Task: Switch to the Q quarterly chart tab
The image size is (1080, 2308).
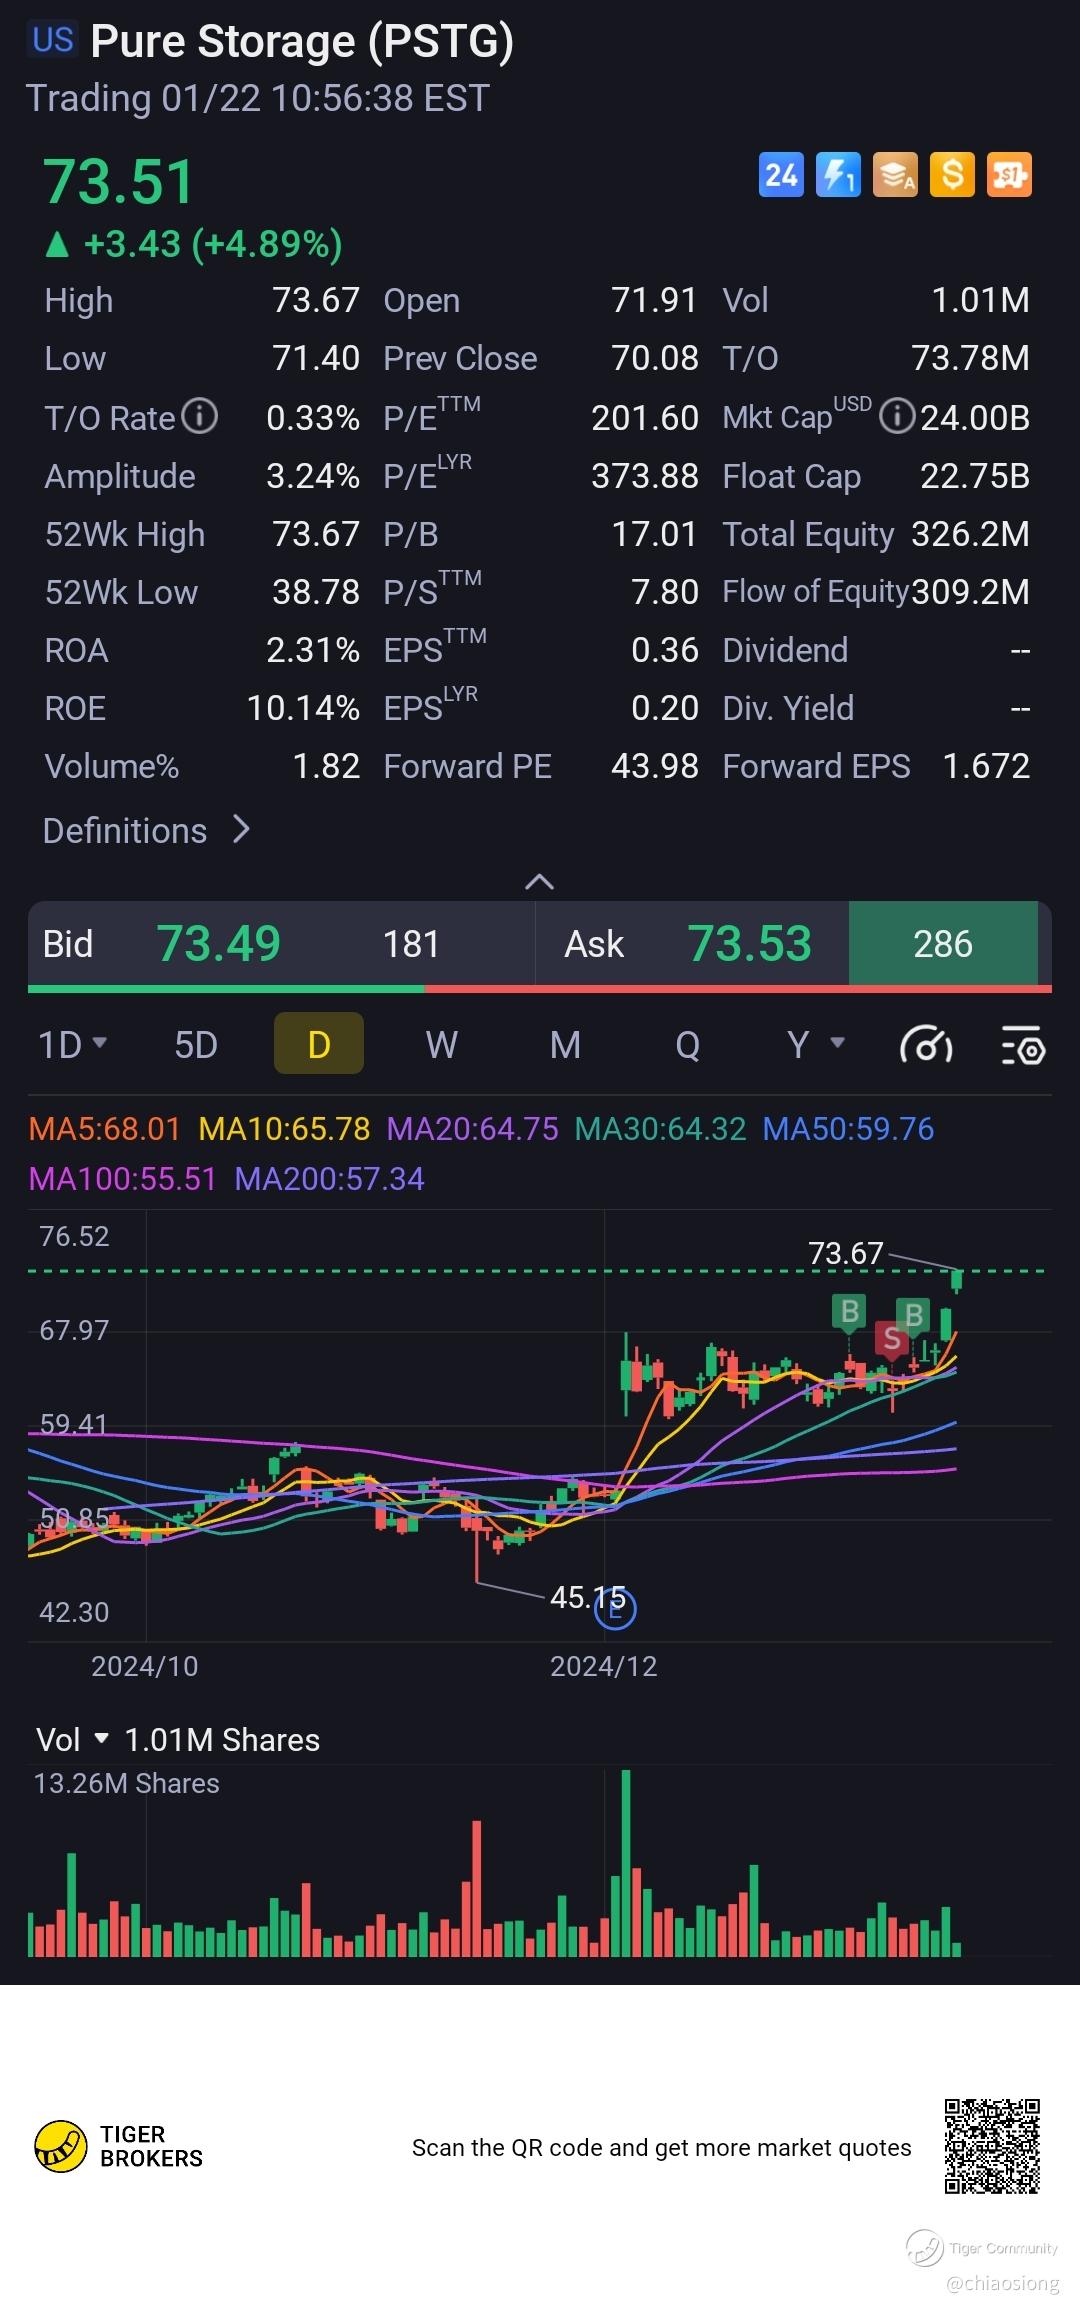Action: [688, 1045]
